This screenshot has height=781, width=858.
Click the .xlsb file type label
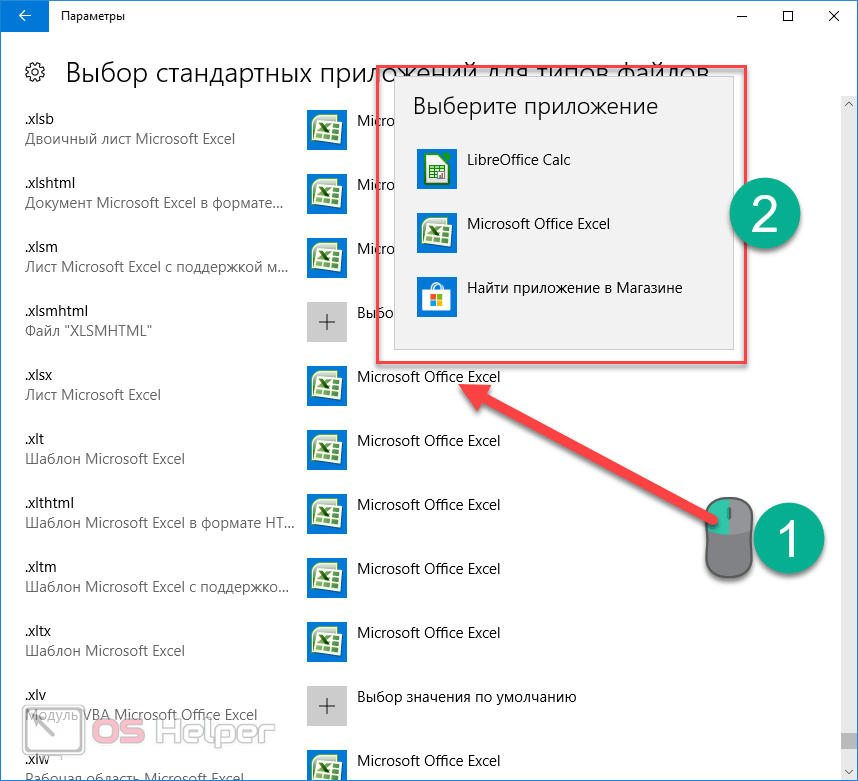[39, 119]
